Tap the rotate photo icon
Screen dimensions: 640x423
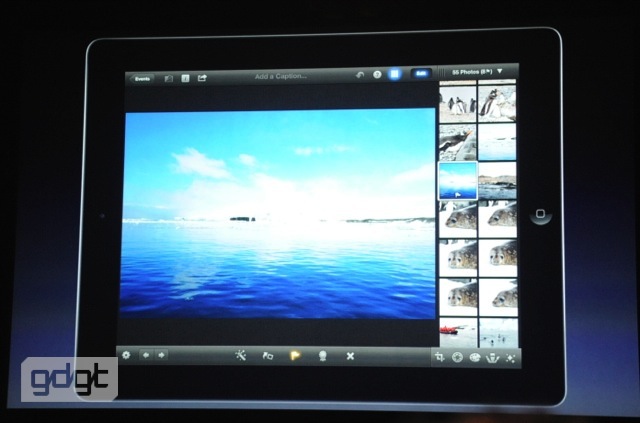(x=268, y=355)
